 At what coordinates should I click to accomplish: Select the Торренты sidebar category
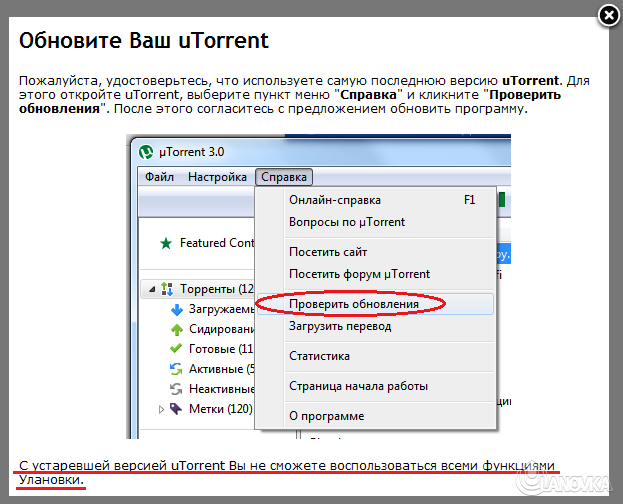click(x=217, y=289)
